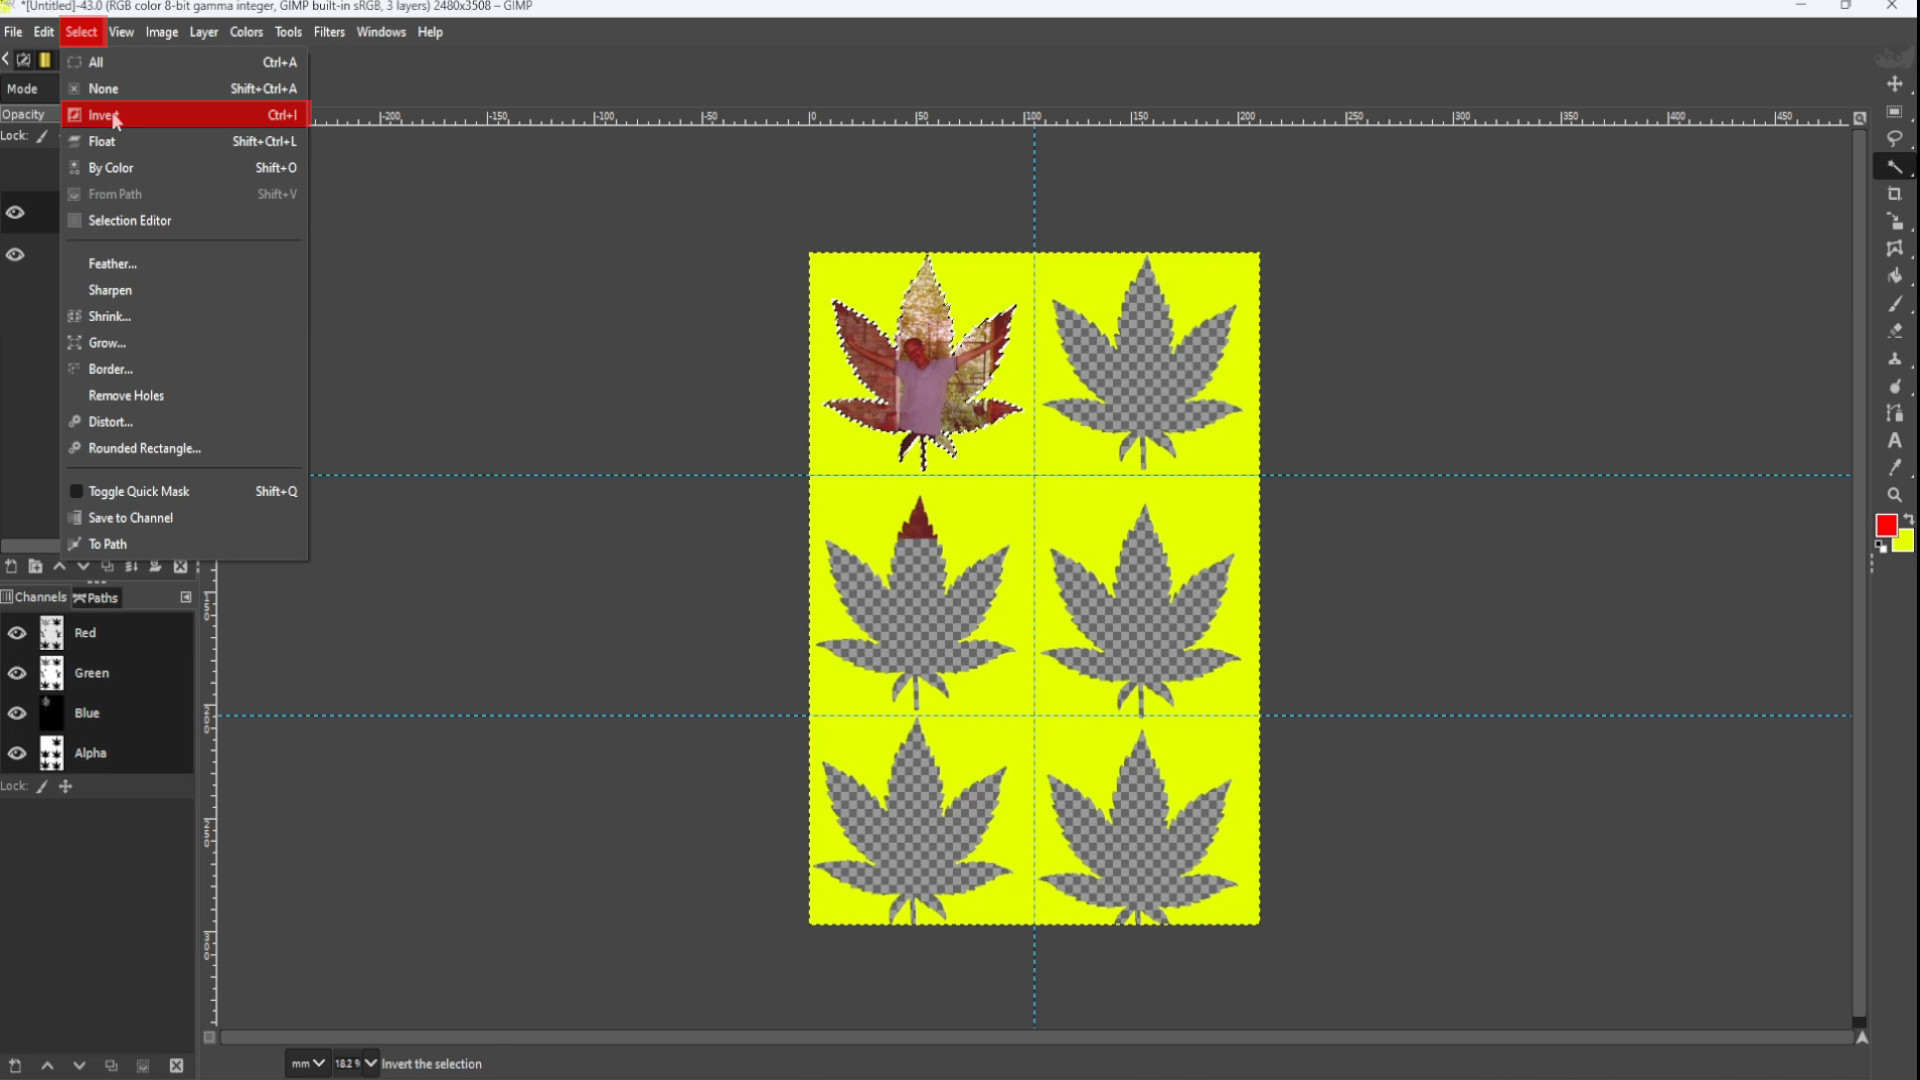Toggle visibility of the Blue channel
Image resolution: width=1920 pixels, height=1080 pixels.
point(17,713)
